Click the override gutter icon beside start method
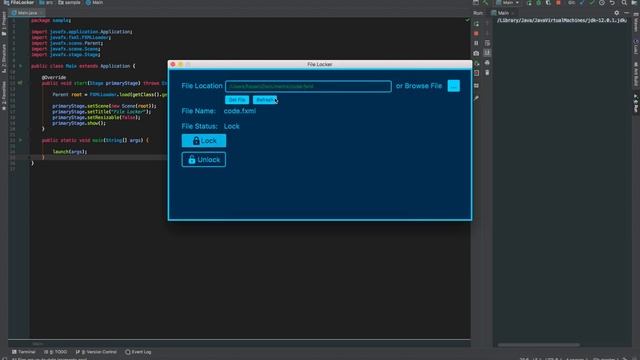This screenshot has width=640, height=360. (20, 83)
